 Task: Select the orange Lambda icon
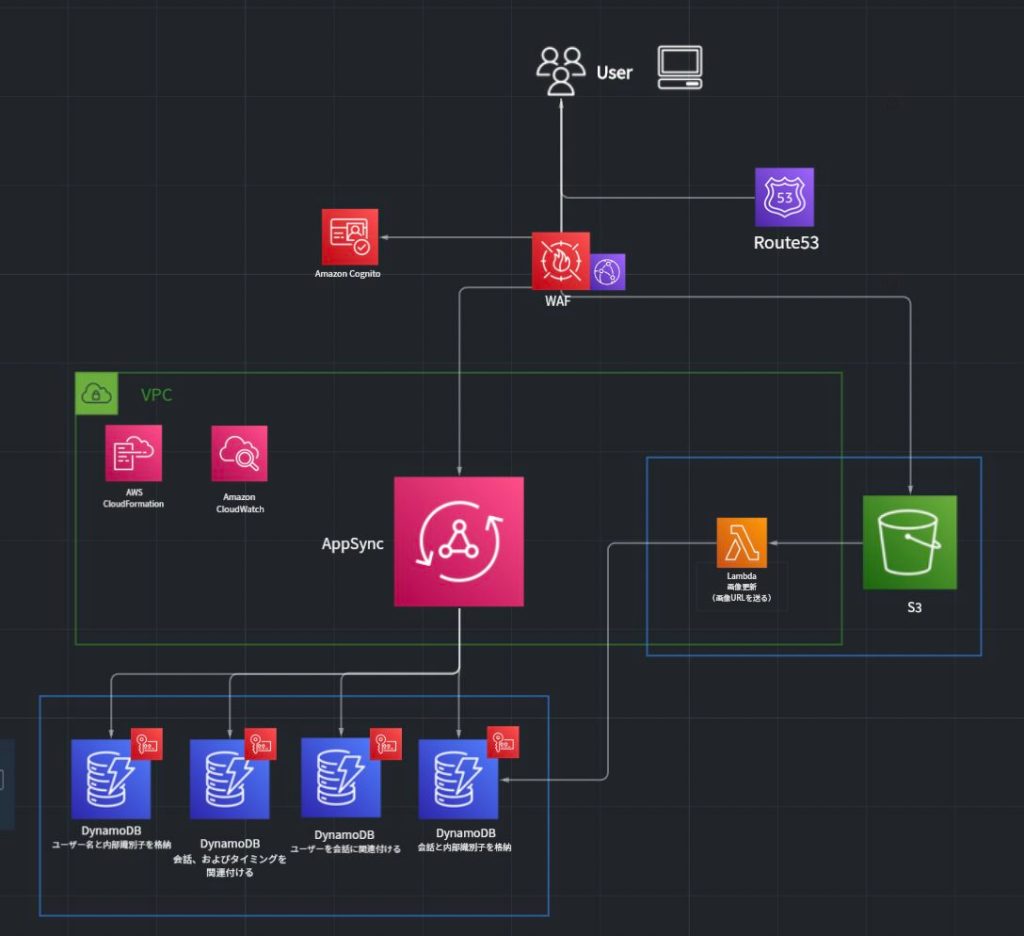pos(742,543)
